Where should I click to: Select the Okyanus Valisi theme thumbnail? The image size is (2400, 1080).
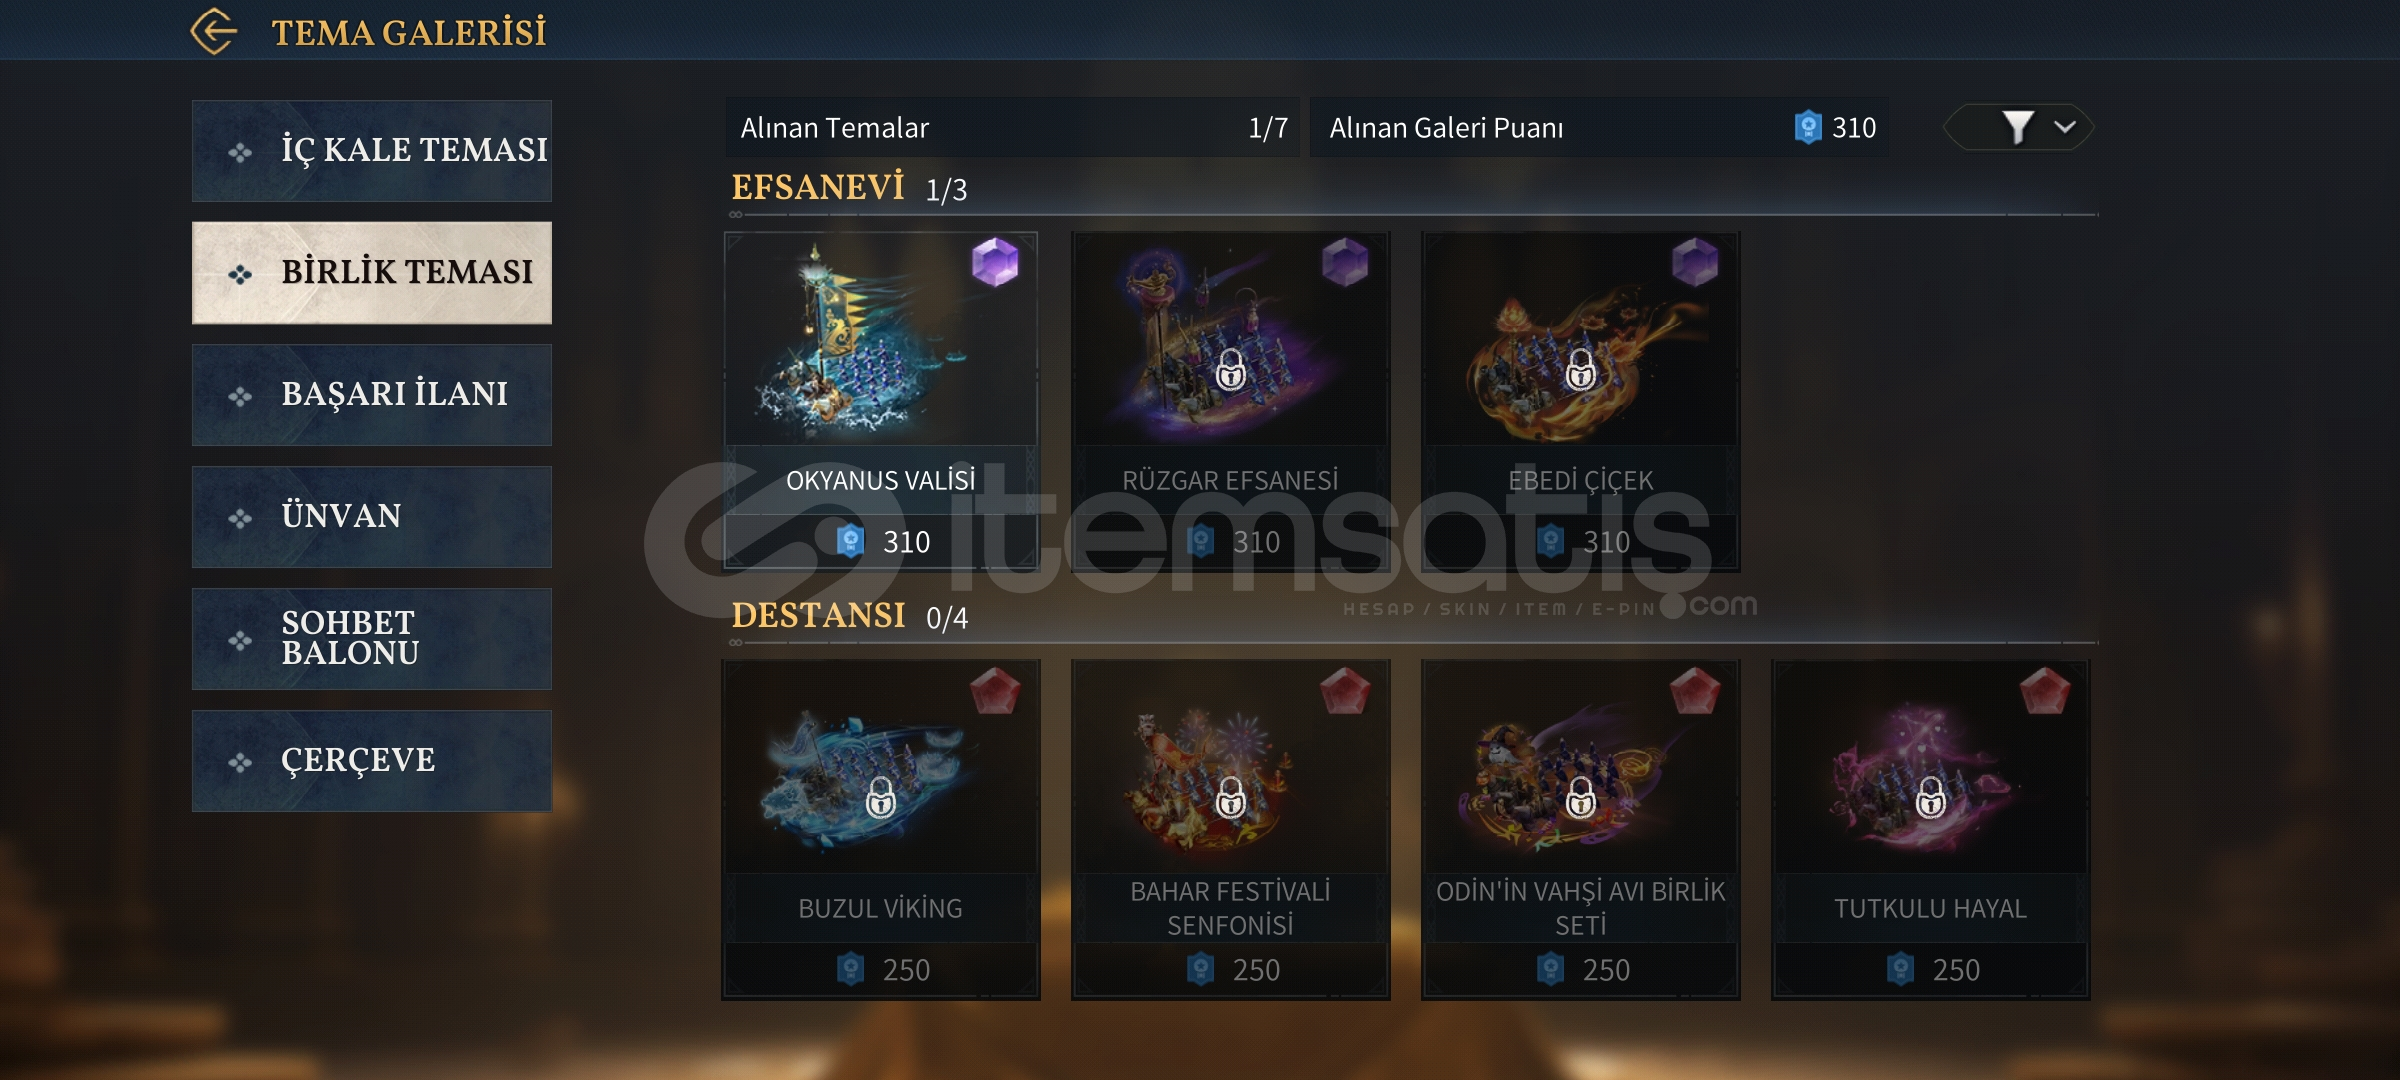click(x=881, y=340)
